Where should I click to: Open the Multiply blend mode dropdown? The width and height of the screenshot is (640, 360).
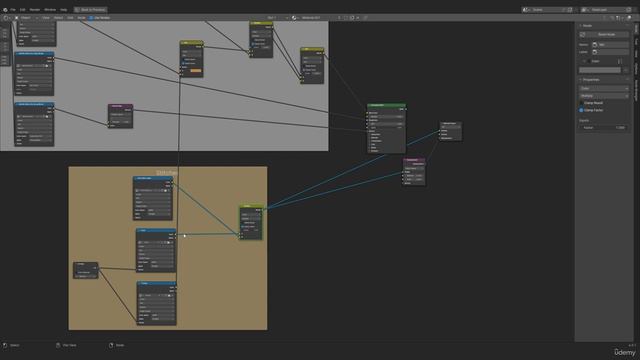click(x=604, y=96)
